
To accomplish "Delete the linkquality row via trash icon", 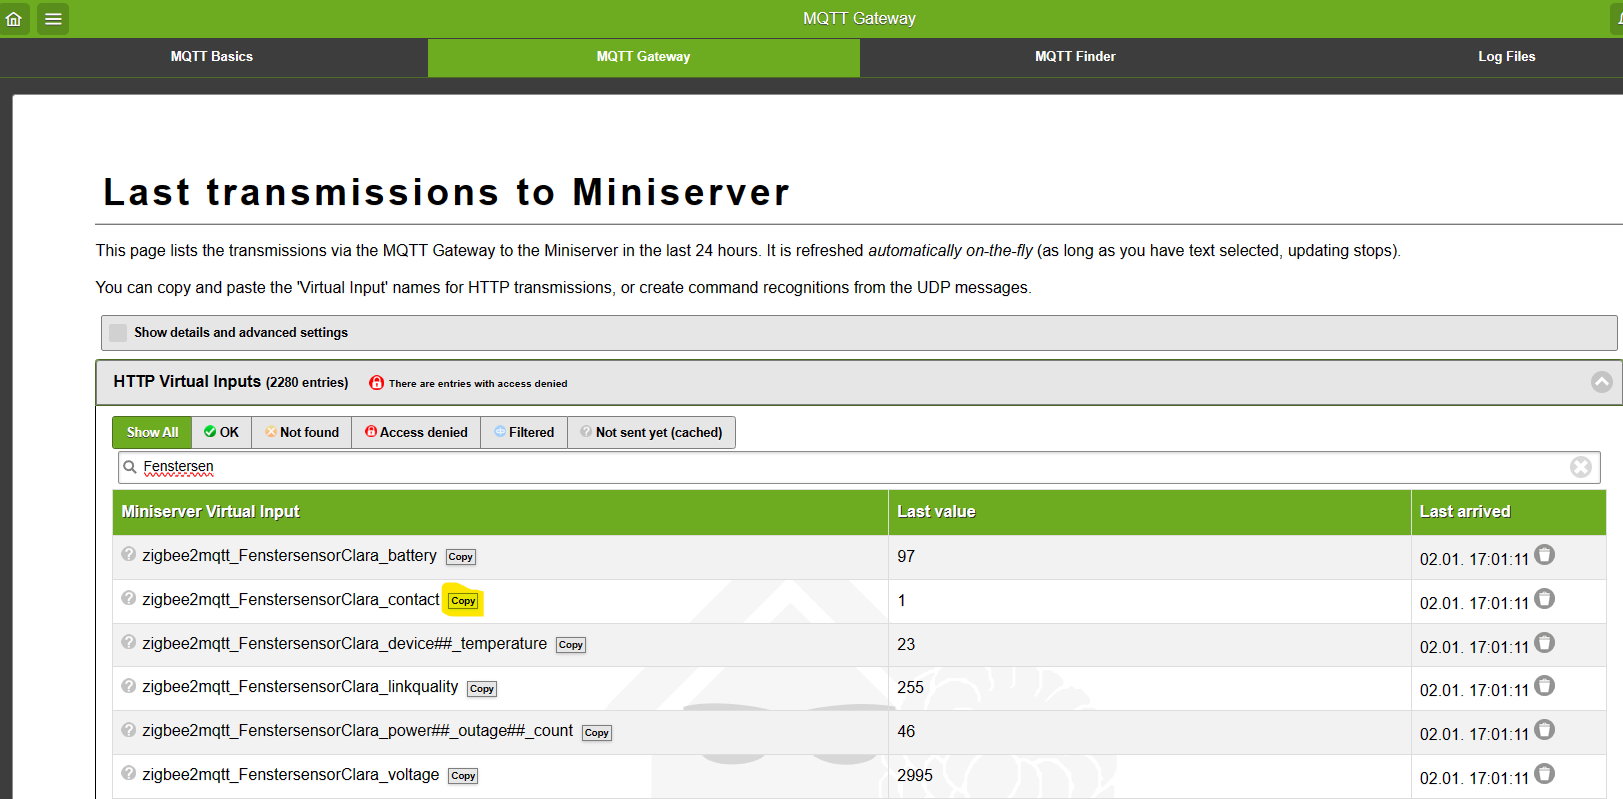I will (1544, 686).
